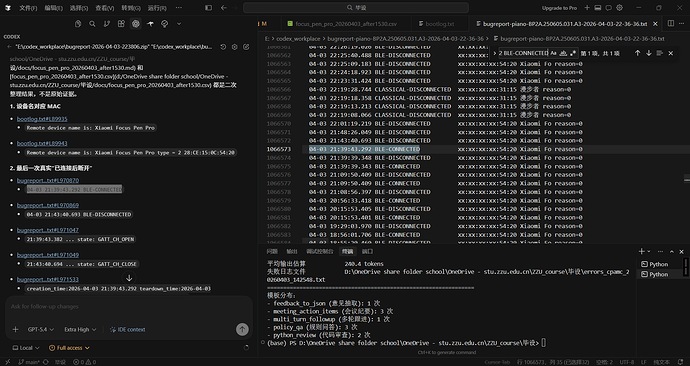
Task: Send the Codex message
Action: pos(242,329)
